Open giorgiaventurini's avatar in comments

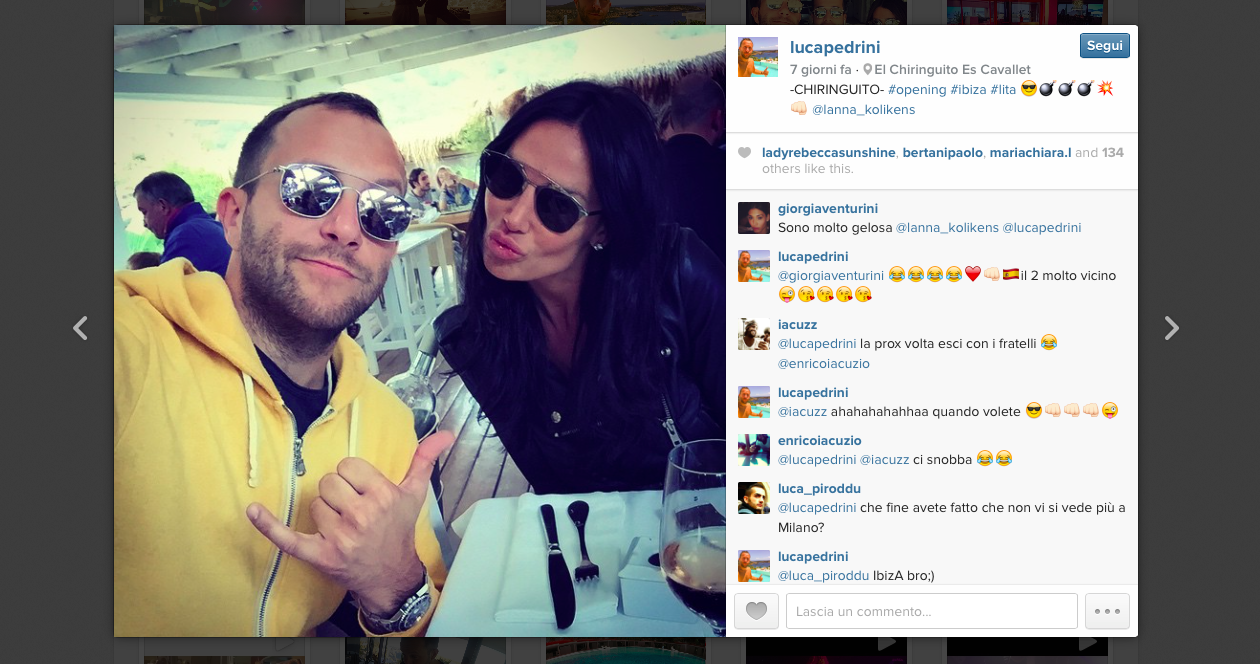tap(754, 218)
